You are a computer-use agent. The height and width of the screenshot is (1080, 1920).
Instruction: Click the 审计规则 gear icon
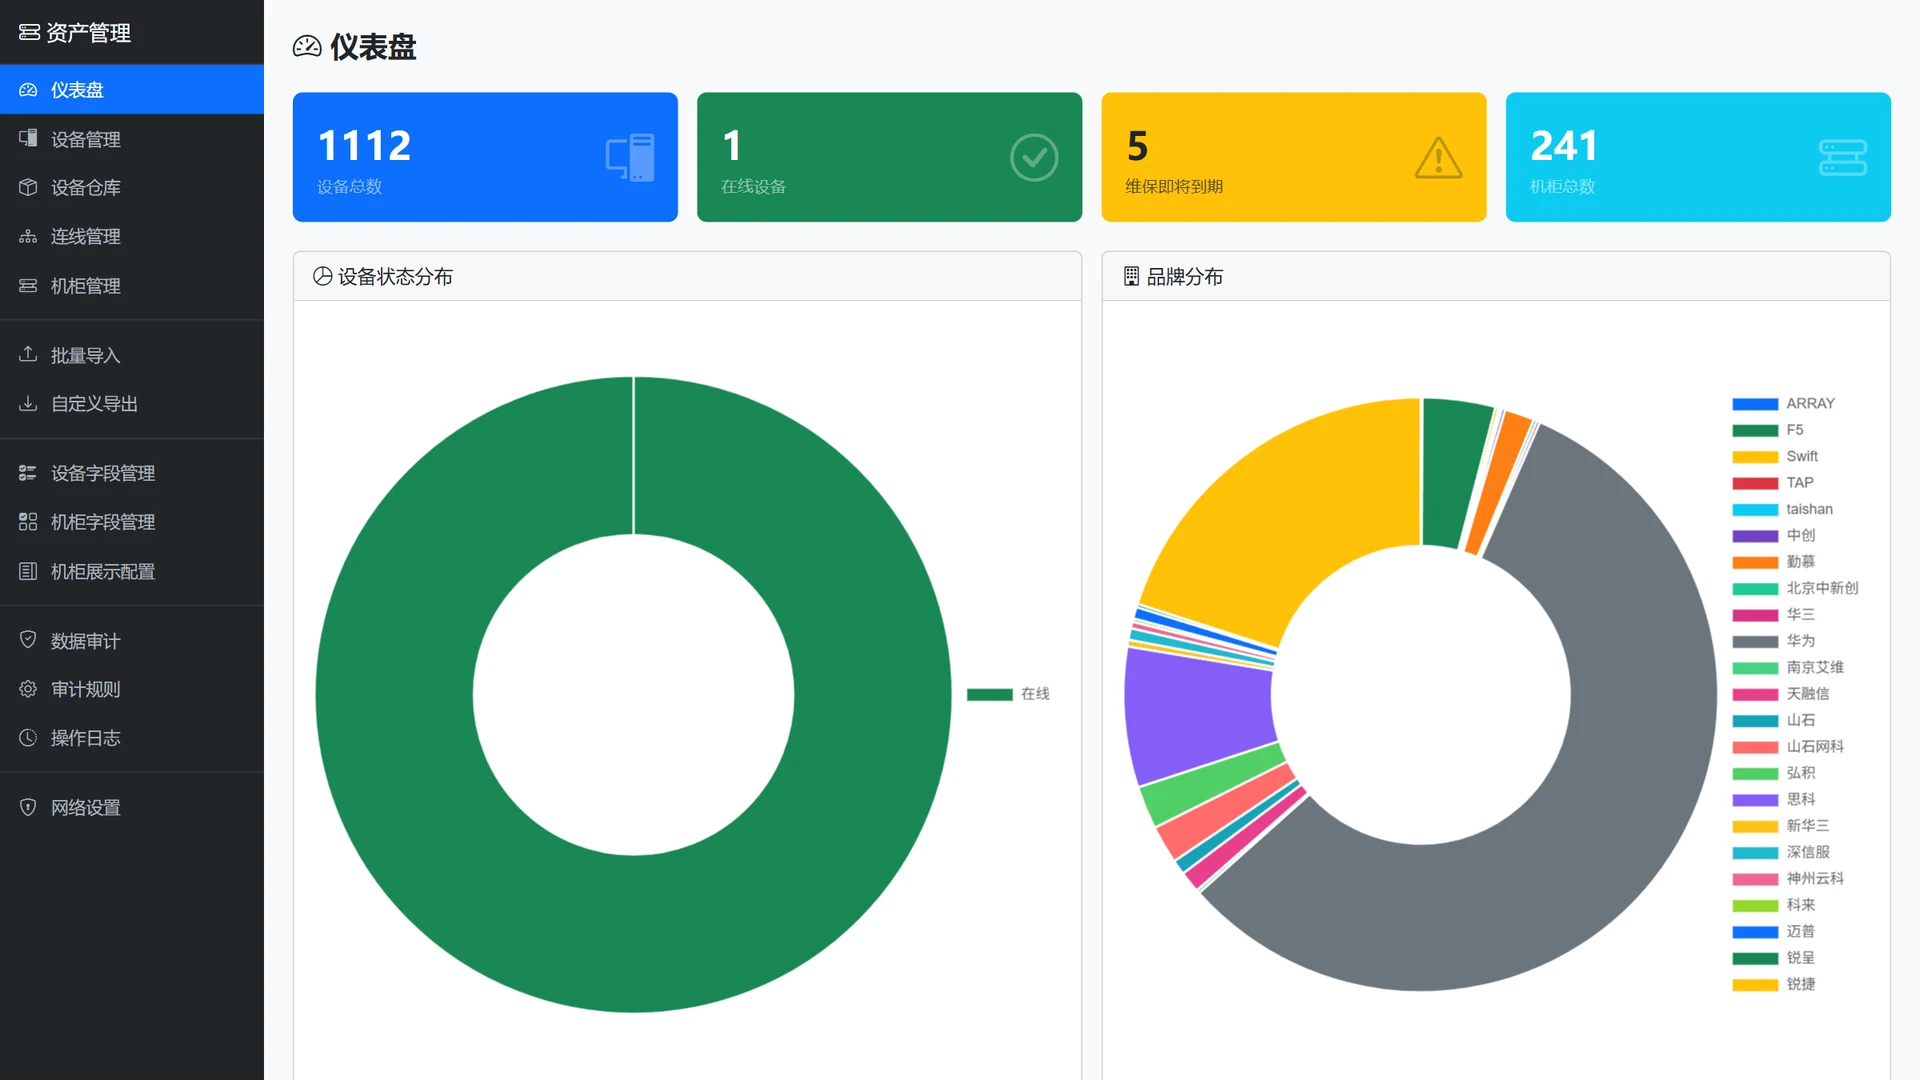[x=28, y=689]
